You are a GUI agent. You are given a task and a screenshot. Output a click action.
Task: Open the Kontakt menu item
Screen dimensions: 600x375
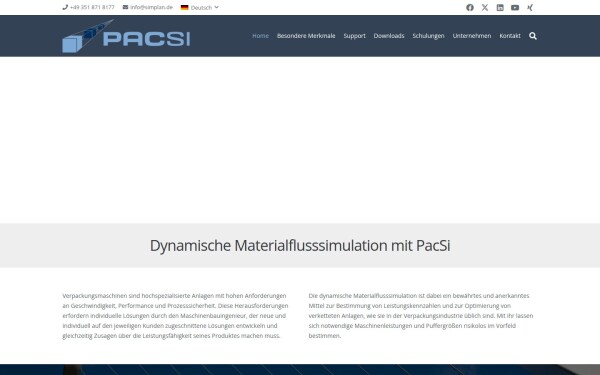click(x=510, y=36)
